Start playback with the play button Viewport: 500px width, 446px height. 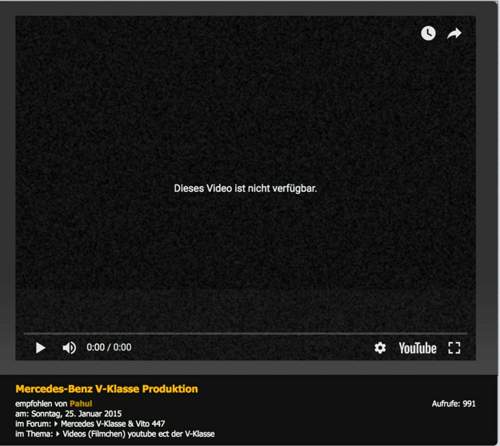[x=40, y=348]
